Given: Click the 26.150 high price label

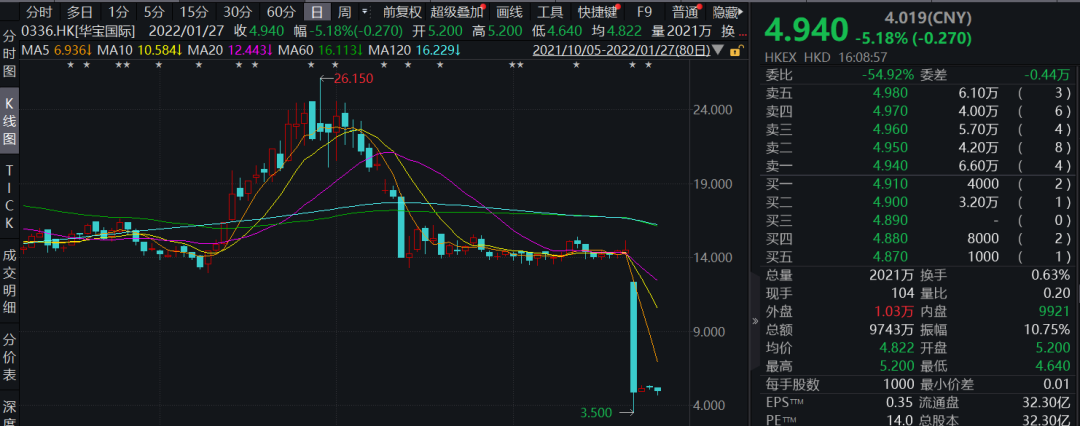Looking at the screenshot, I should (x=353, y=79).
